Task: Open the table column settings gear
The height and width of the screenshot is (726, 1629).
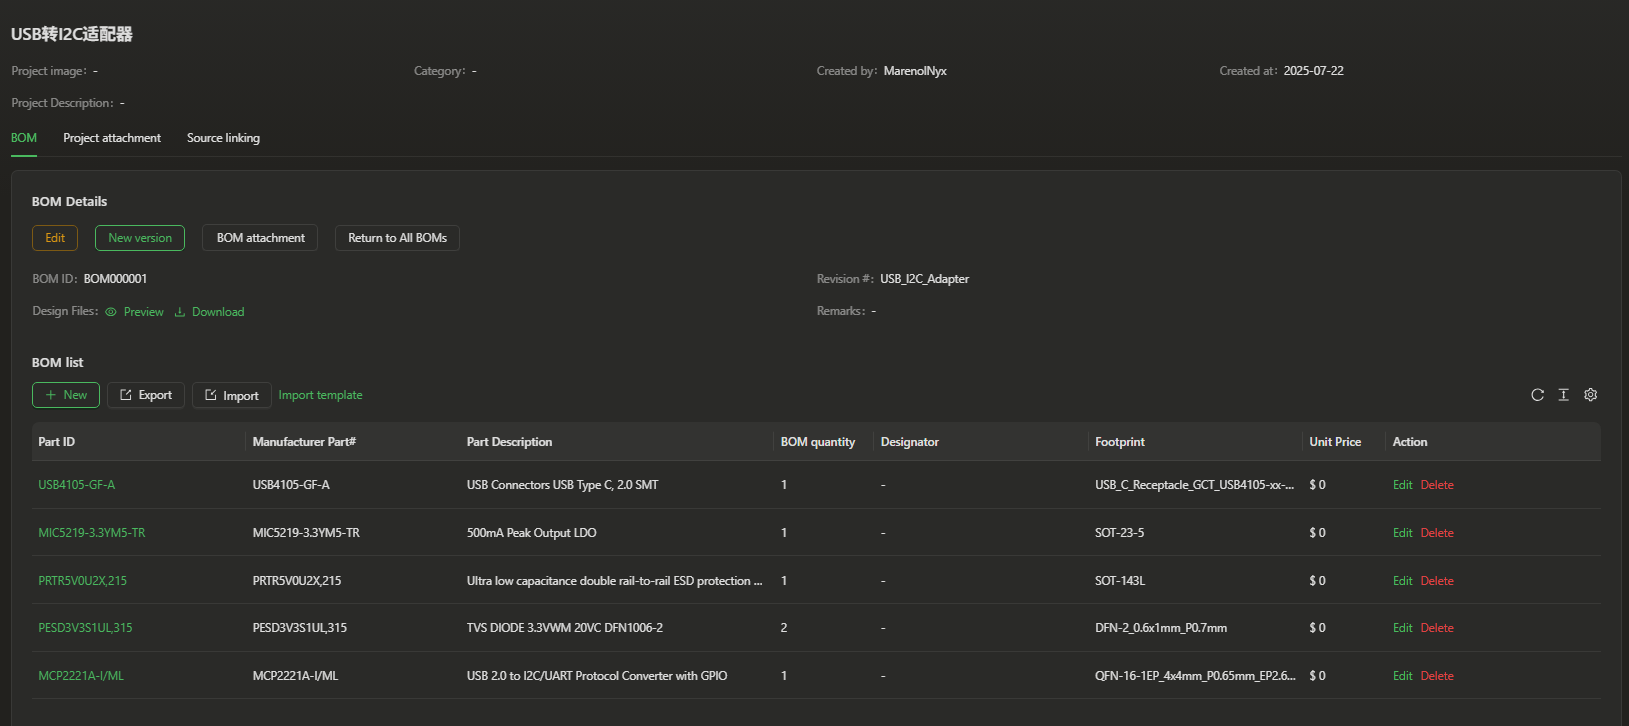Action: tap(1591, 395)
